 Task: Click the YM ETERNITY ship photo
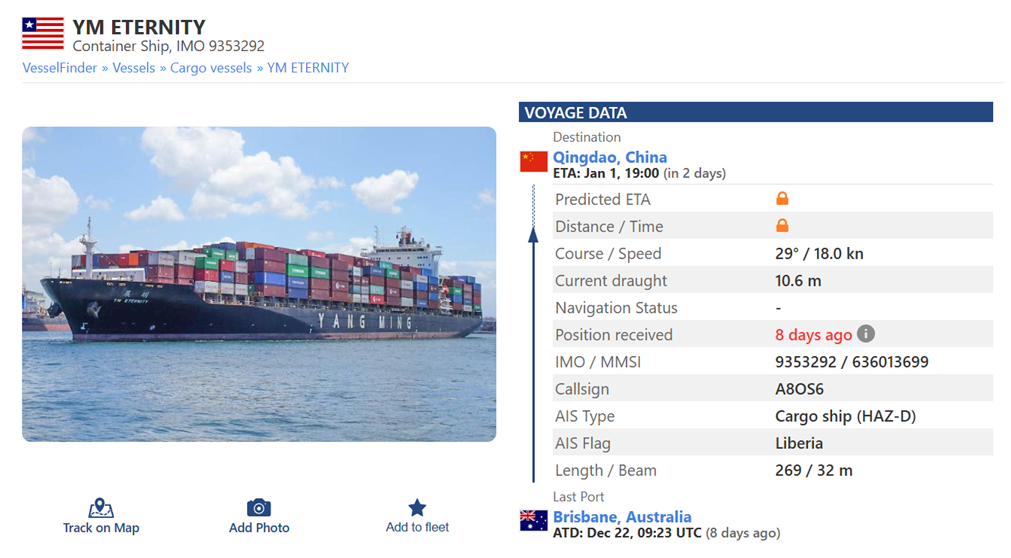tap(259, 284)
